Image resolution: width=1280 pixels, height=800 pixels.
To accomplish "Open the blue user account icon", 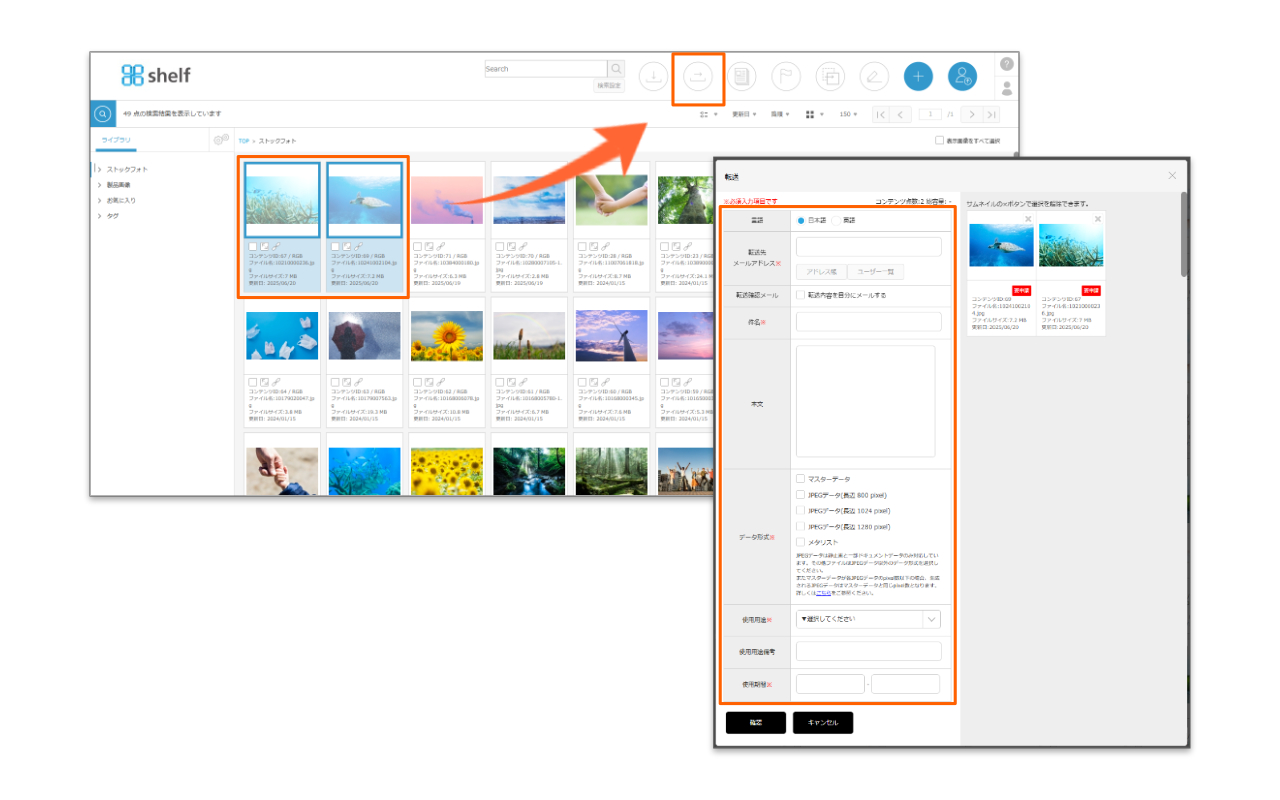I will point(962,77).
